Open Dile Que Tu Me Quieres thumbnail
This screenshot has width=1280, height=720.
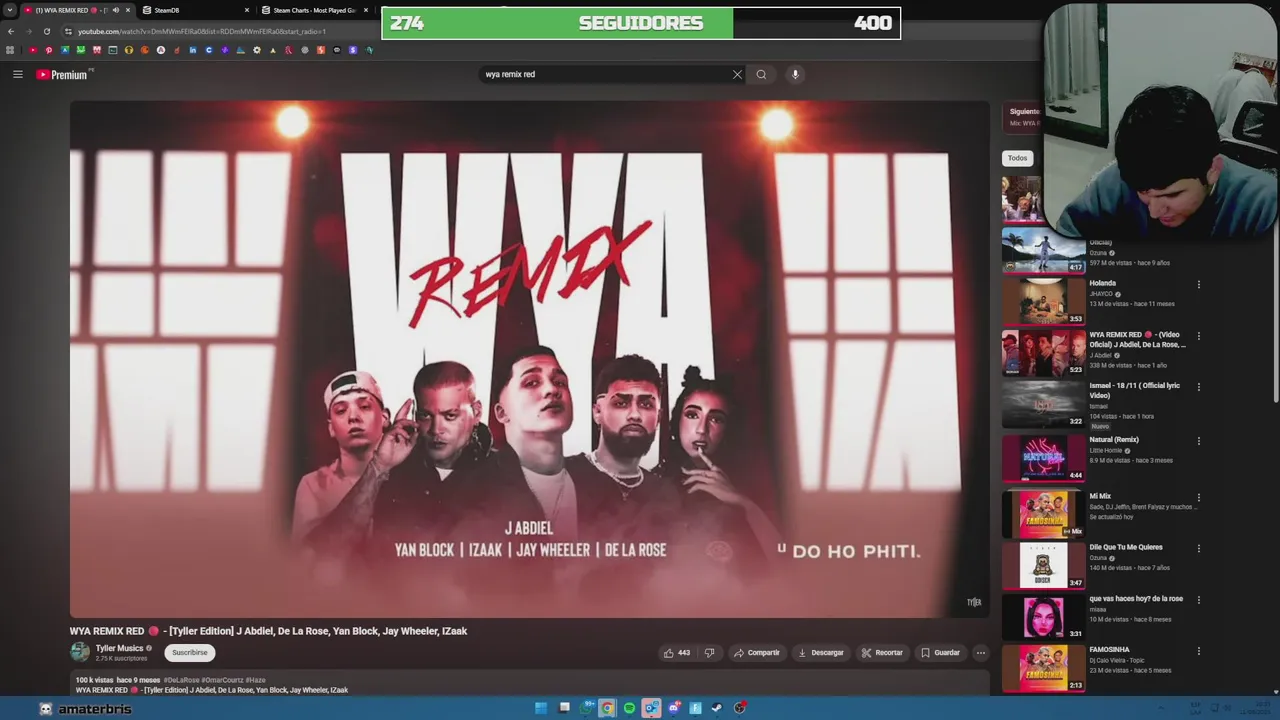1043,565
